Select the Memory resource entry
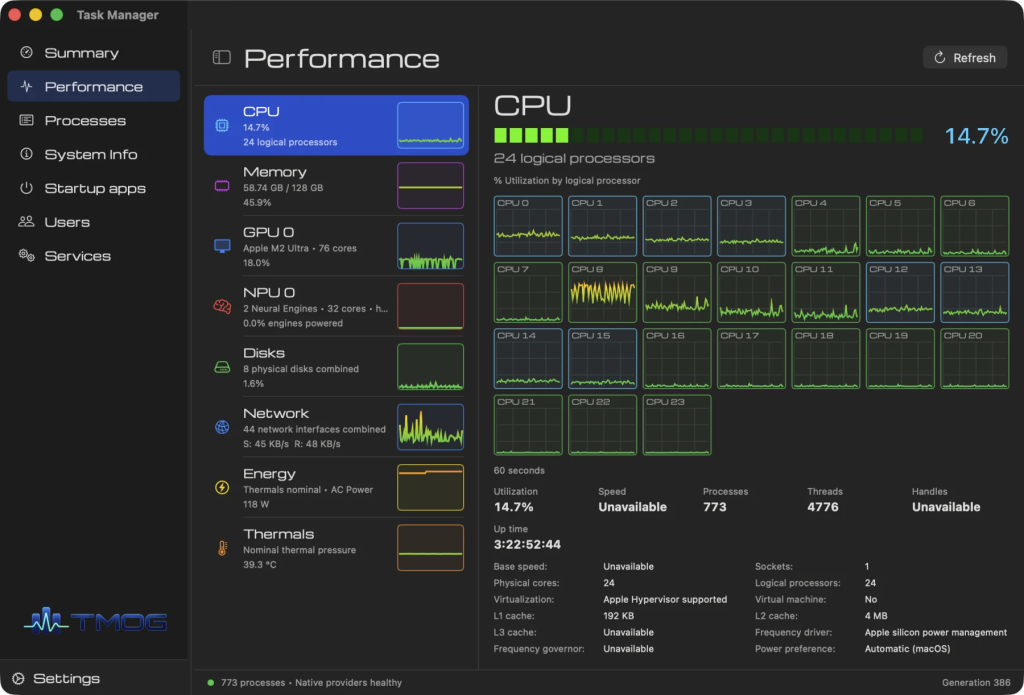1024x695 pixels. pyautogui.click(x=336, y=186)
